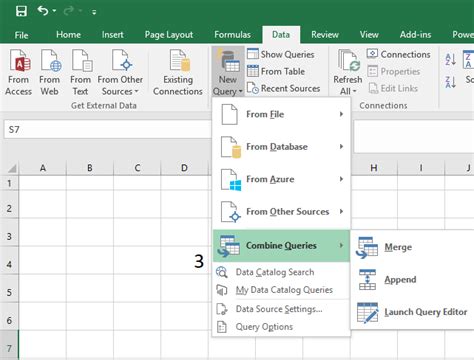Viewport: 474px width, 360px height.
Task: Open the Page Layout tab
Action: (169, 35)
